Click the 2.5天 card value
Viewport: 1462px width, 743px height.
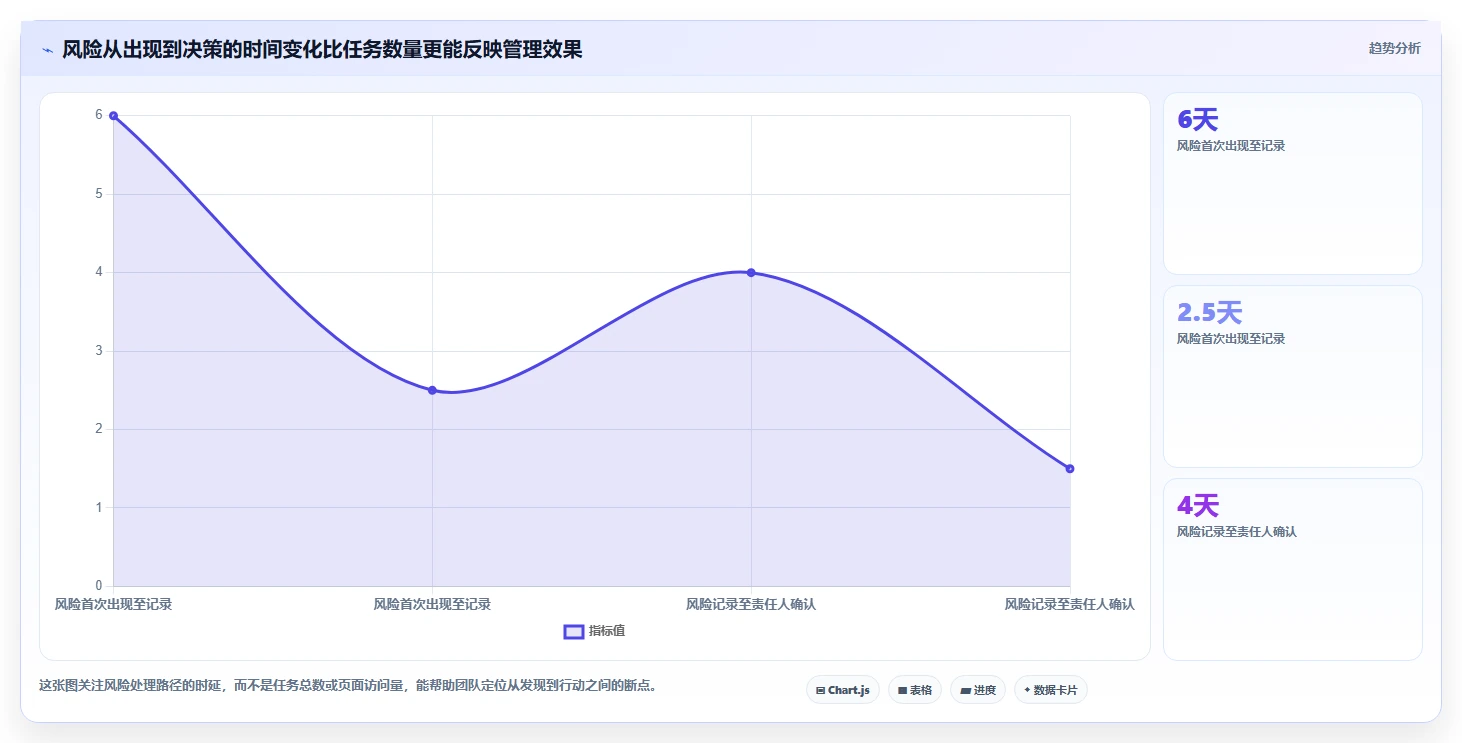(1210, 313)
